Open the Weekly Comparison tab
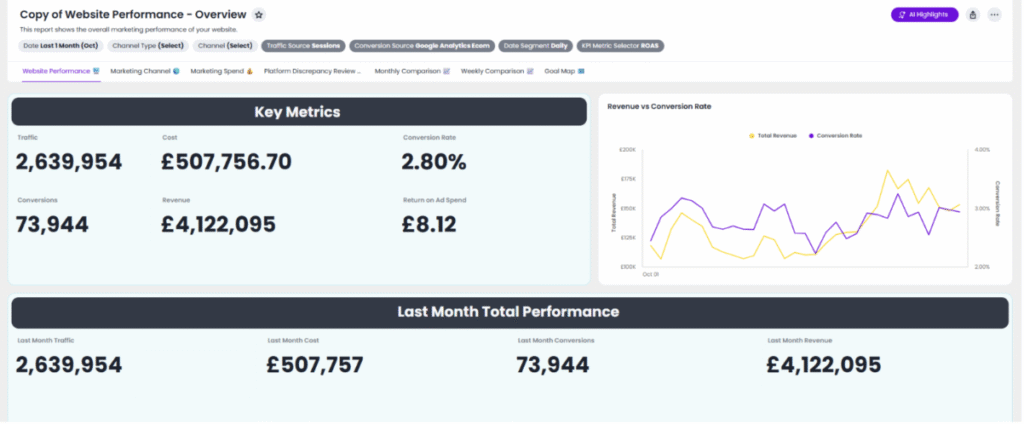The width and height of the screenshot is (1024, 424). click(x=497, y=71)
